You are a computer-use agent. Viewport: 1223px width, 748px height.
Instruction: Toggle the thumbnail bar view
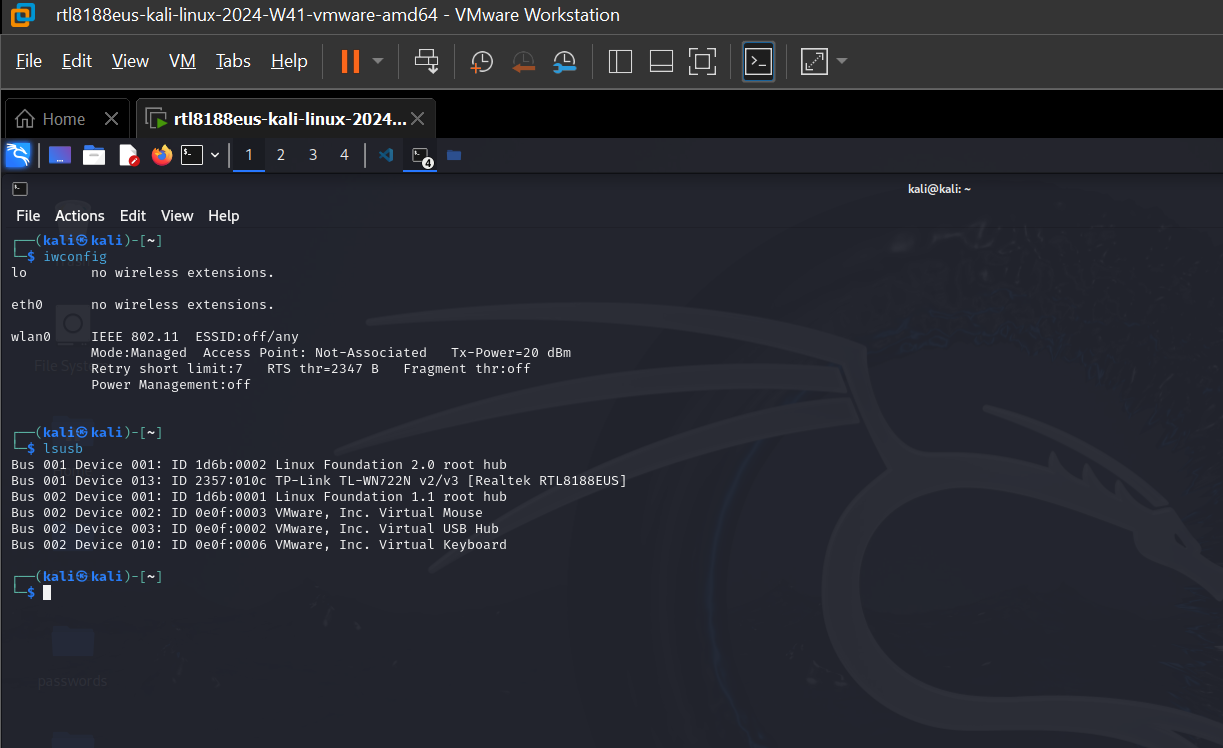click(661, 61)
